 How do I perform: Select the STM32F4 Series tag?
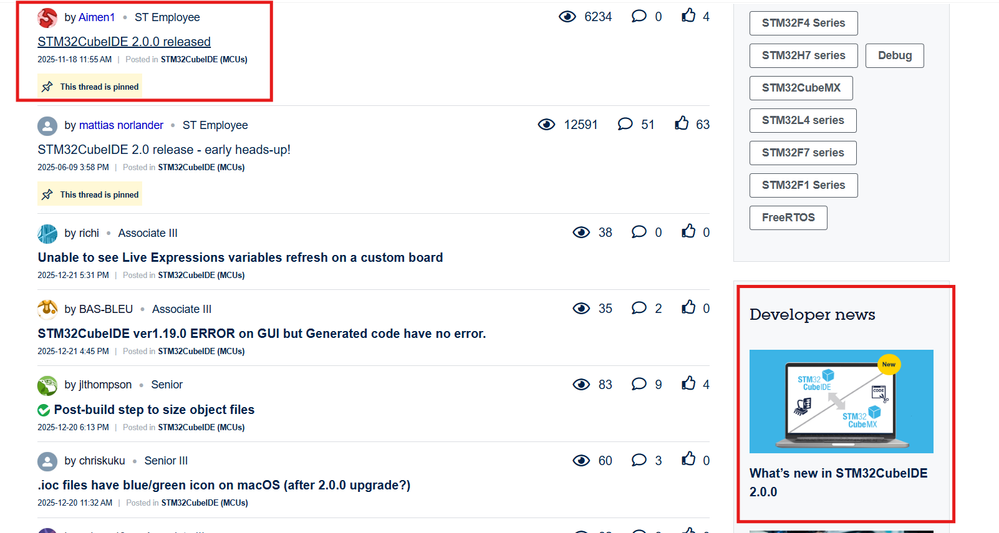coord(803,23)
